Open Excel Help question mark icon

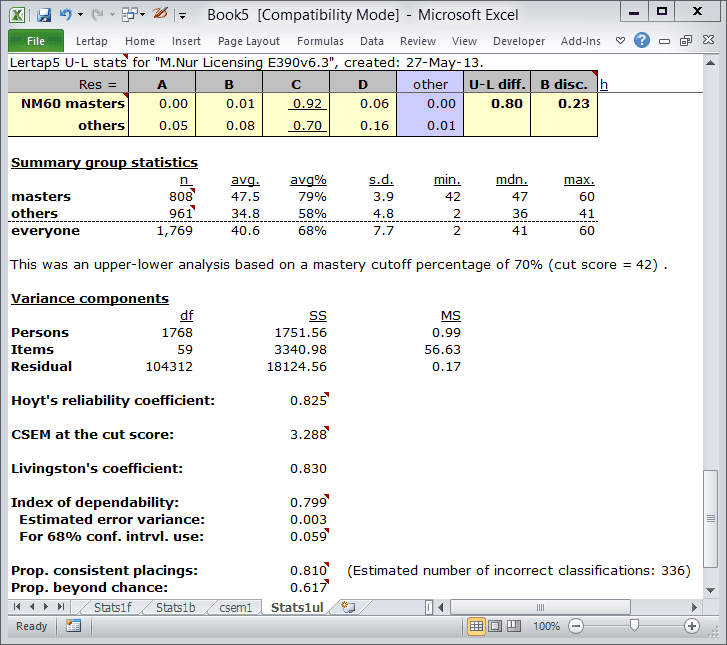(x=642, y=41)
